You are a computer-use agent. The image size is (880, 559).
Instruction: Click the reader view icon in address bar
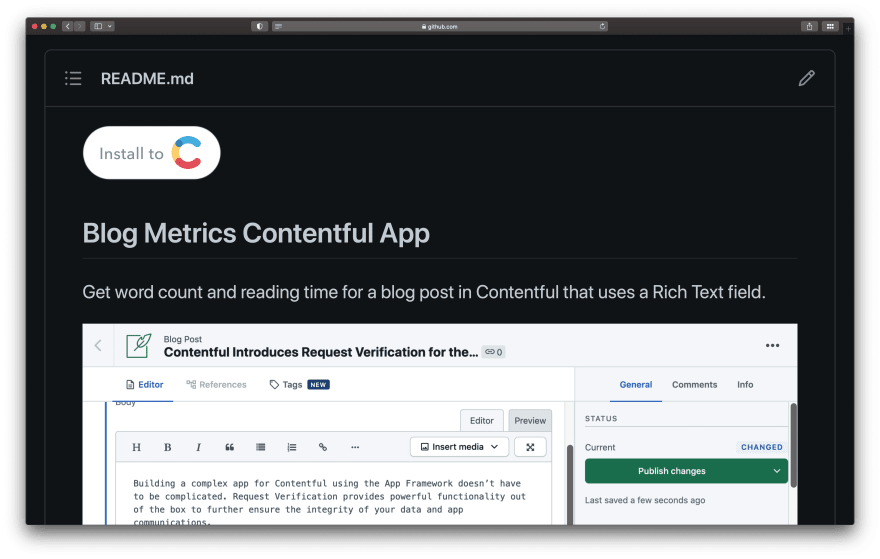[x=278, y=26]
